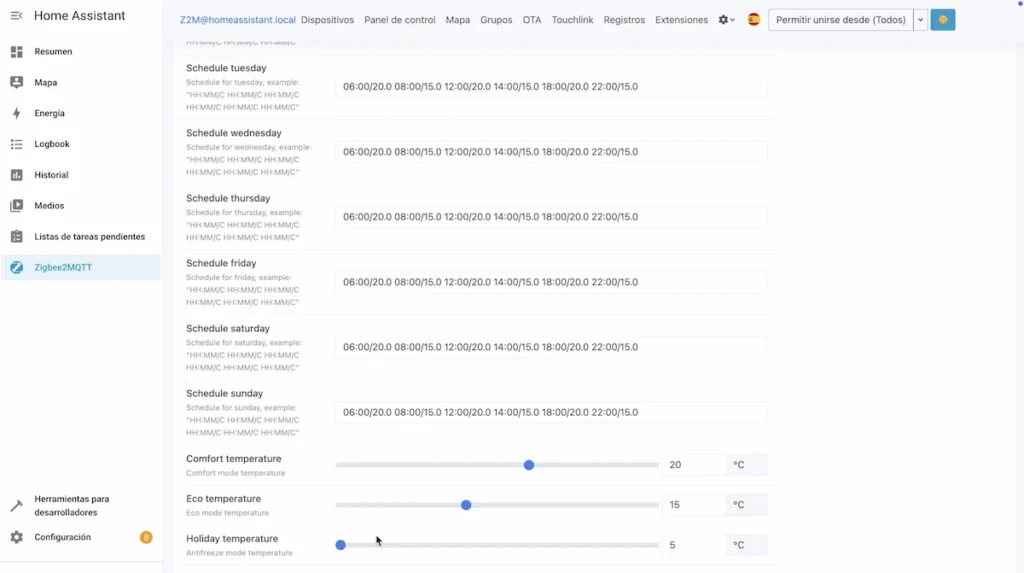Viewport: 1024px width, 573px height.
Task: Open the developer tools hammer icon
Action: click(16, 506)
